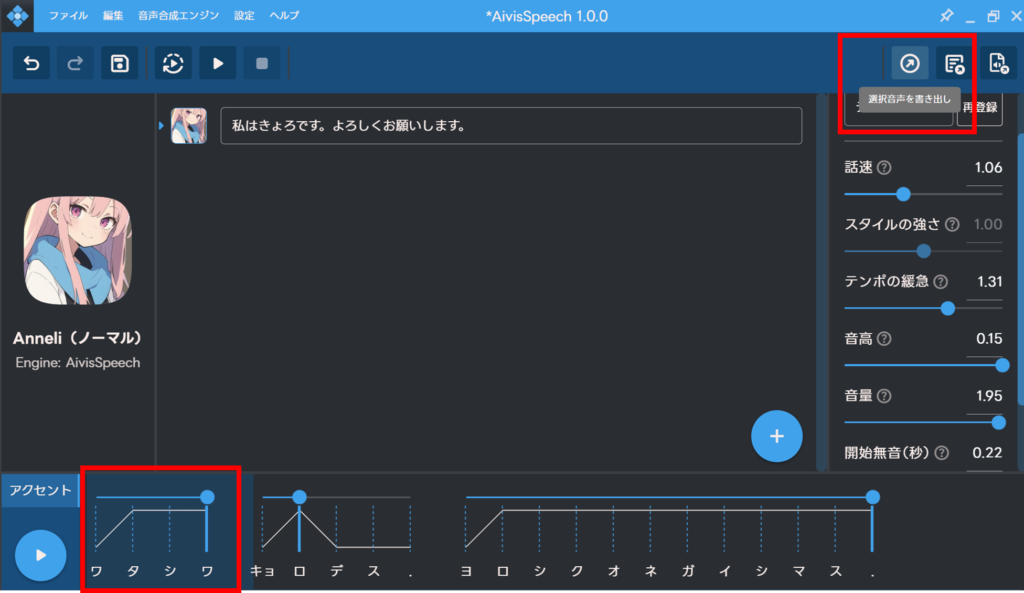Adjust the テンポの緩急 slider
The width and height of the screenshot is (1024, 593).
point(923,308)
